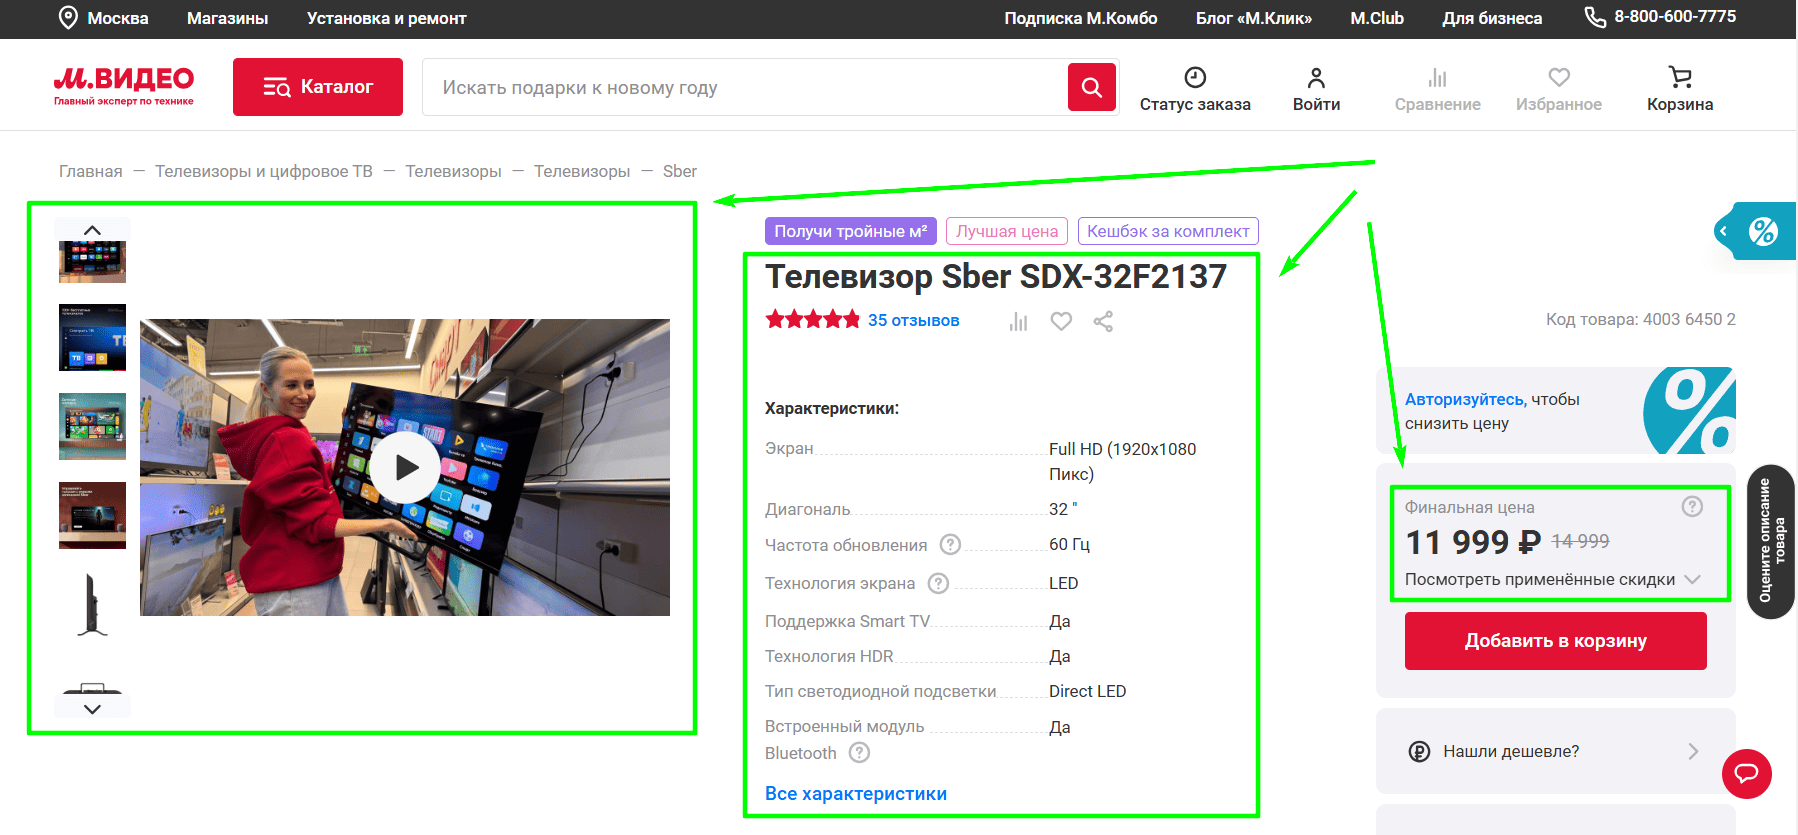Click the red search magnifier button

[1092, 87]
